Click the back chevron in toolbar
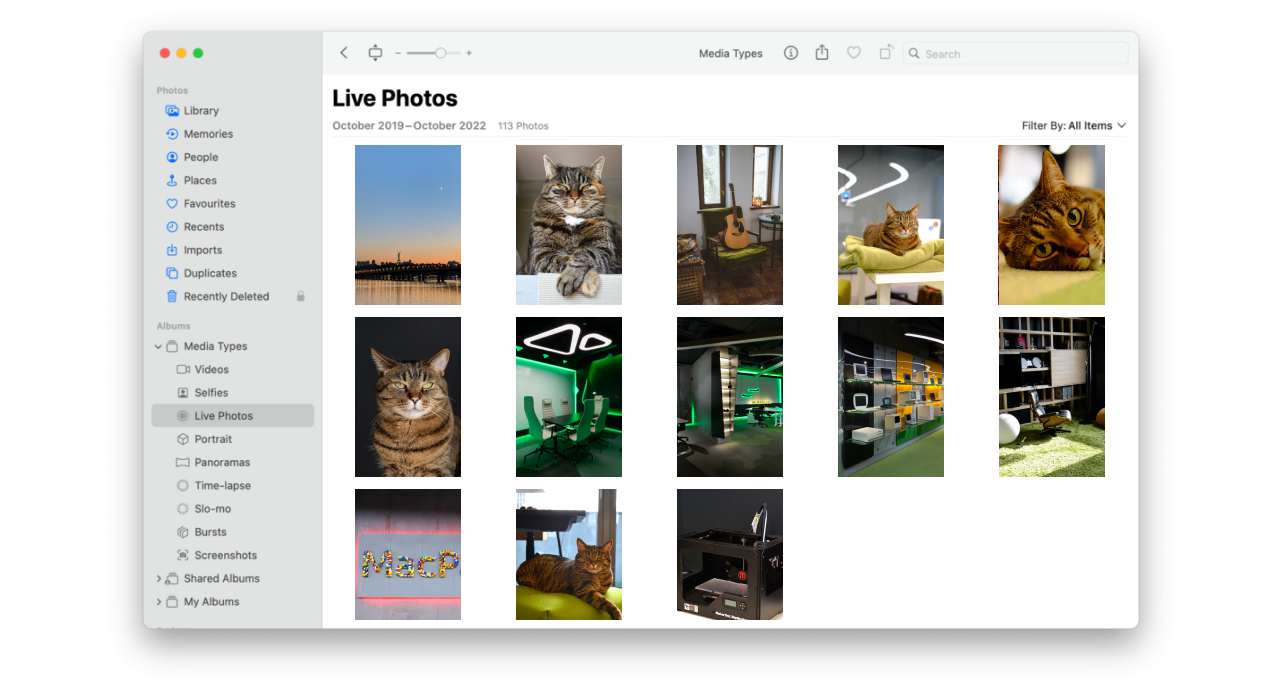The image size is (1280, 690). [x=344, y=53]
